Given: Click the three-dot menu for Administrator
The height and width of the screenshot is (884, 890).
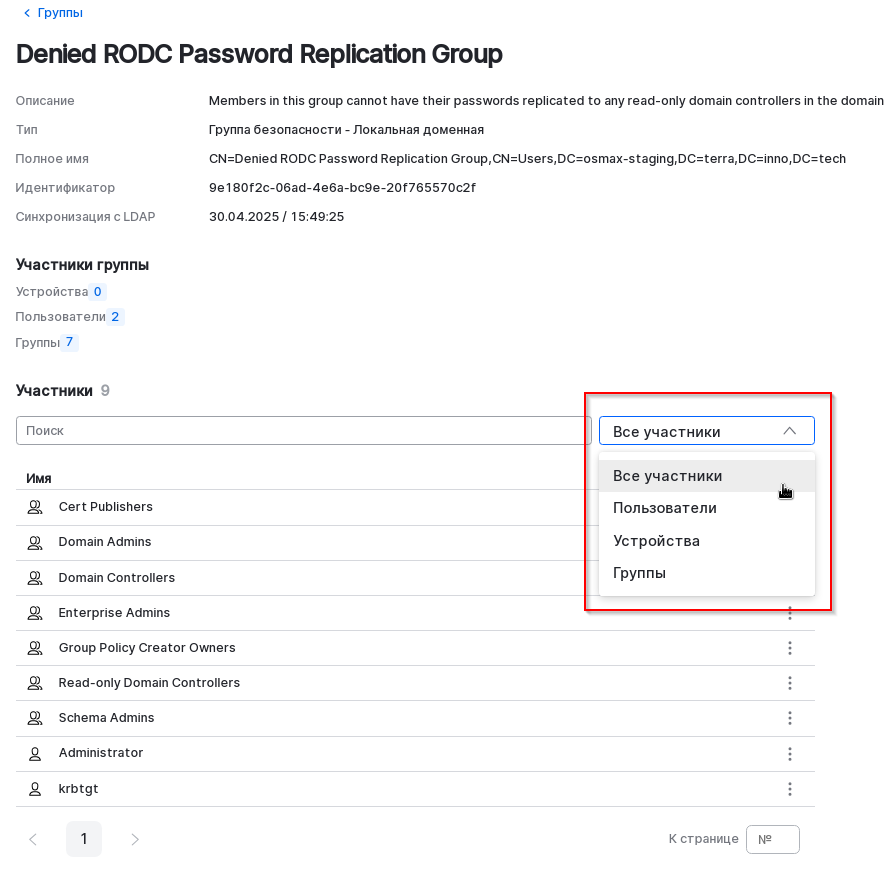Looking at the screenshot, I should pos(790,753).
